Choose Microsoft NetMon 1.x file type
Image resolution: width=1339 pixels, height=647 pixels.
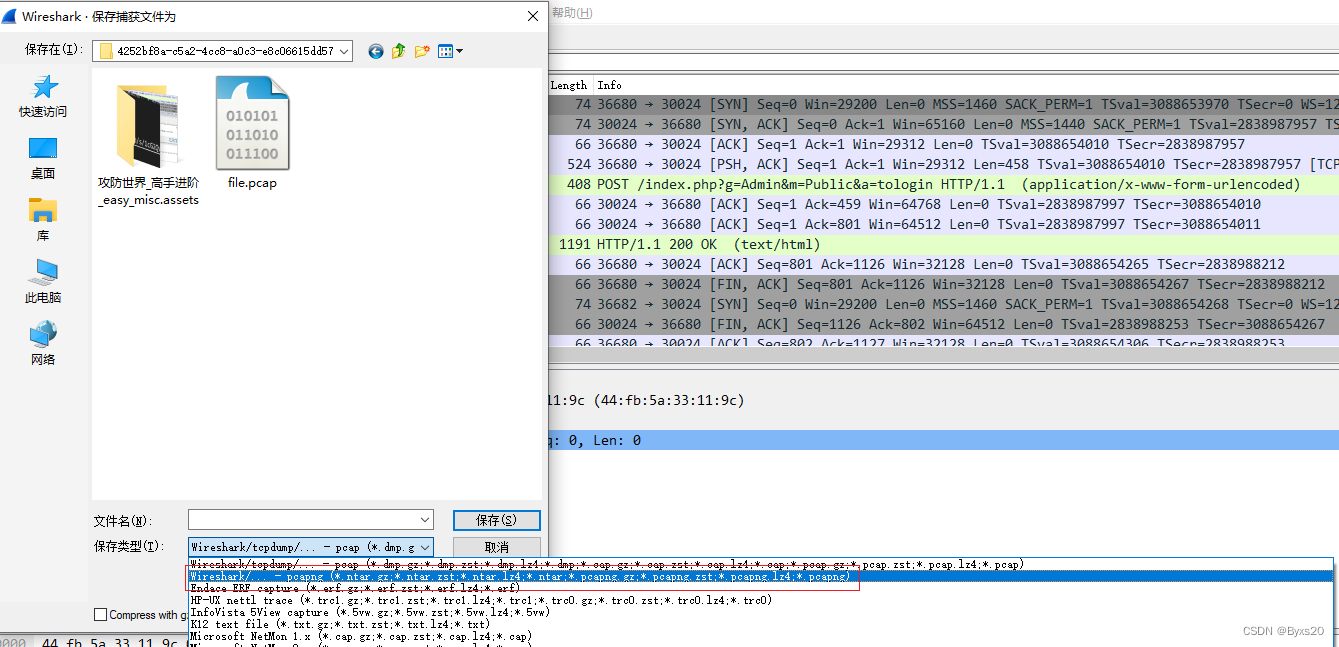tap(761, 636)
